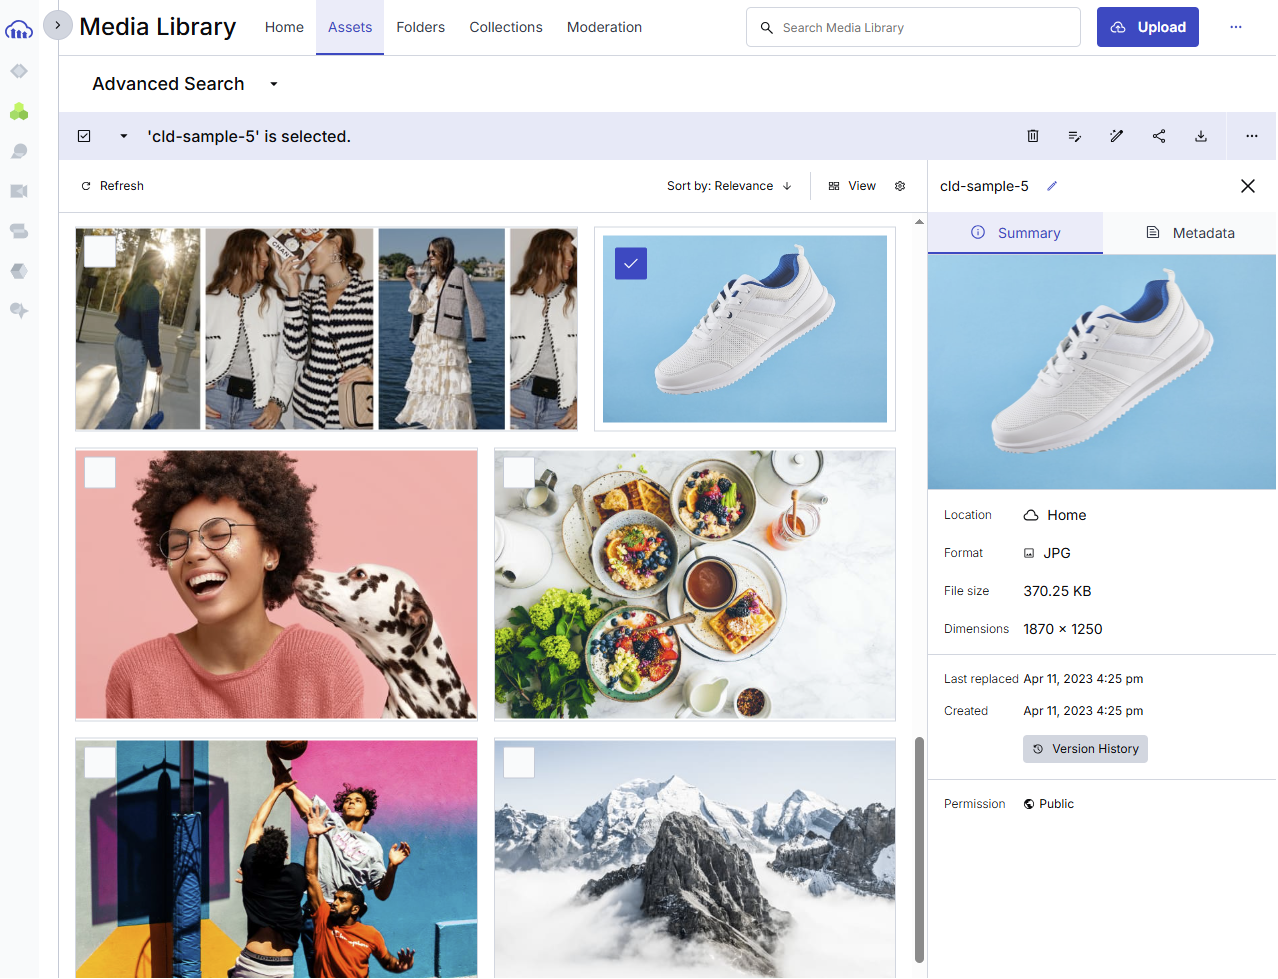The height and width of the screenshot is (979, 1278).
Task: Switch to the Metadata tab
Action: [x=1191, y=233]
